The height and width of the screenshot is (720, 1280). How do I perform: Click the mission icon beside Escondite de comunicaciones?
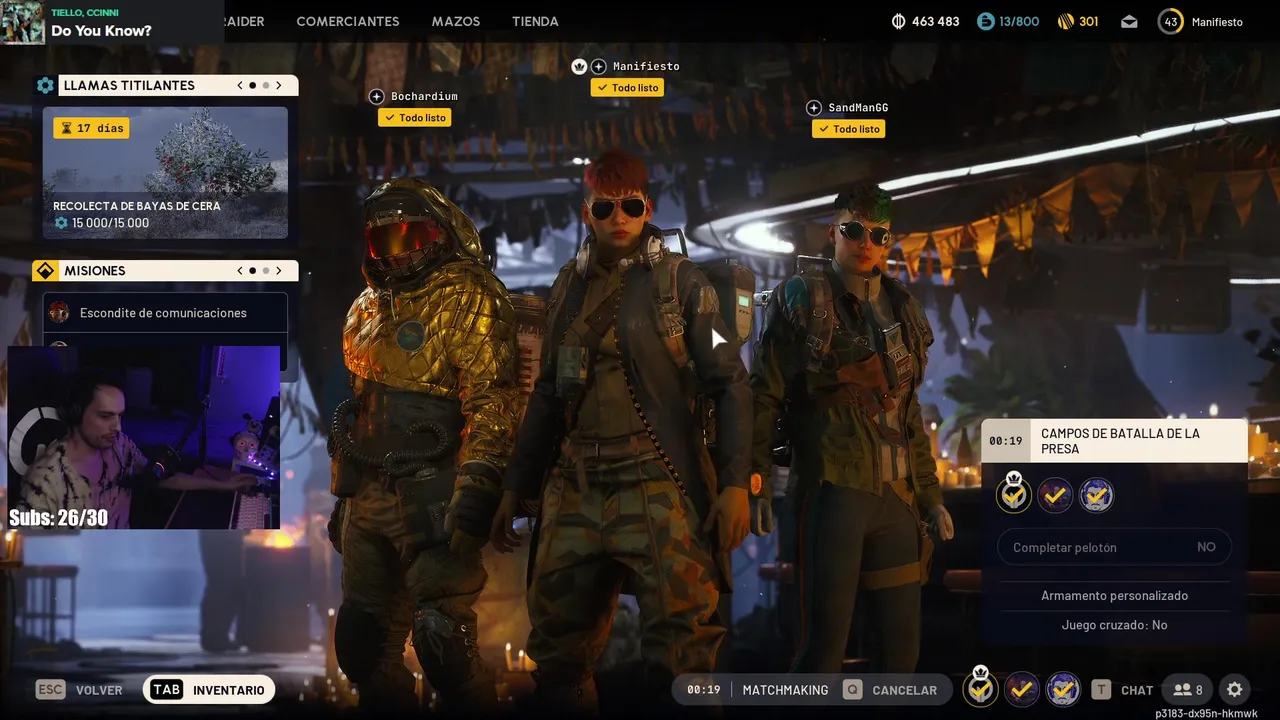point(59,313)
